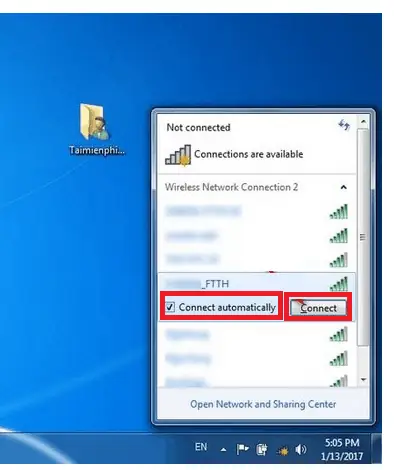394x470 pixels.
Task: Select the _FTTH wireless network
Action: pos(257,283)
